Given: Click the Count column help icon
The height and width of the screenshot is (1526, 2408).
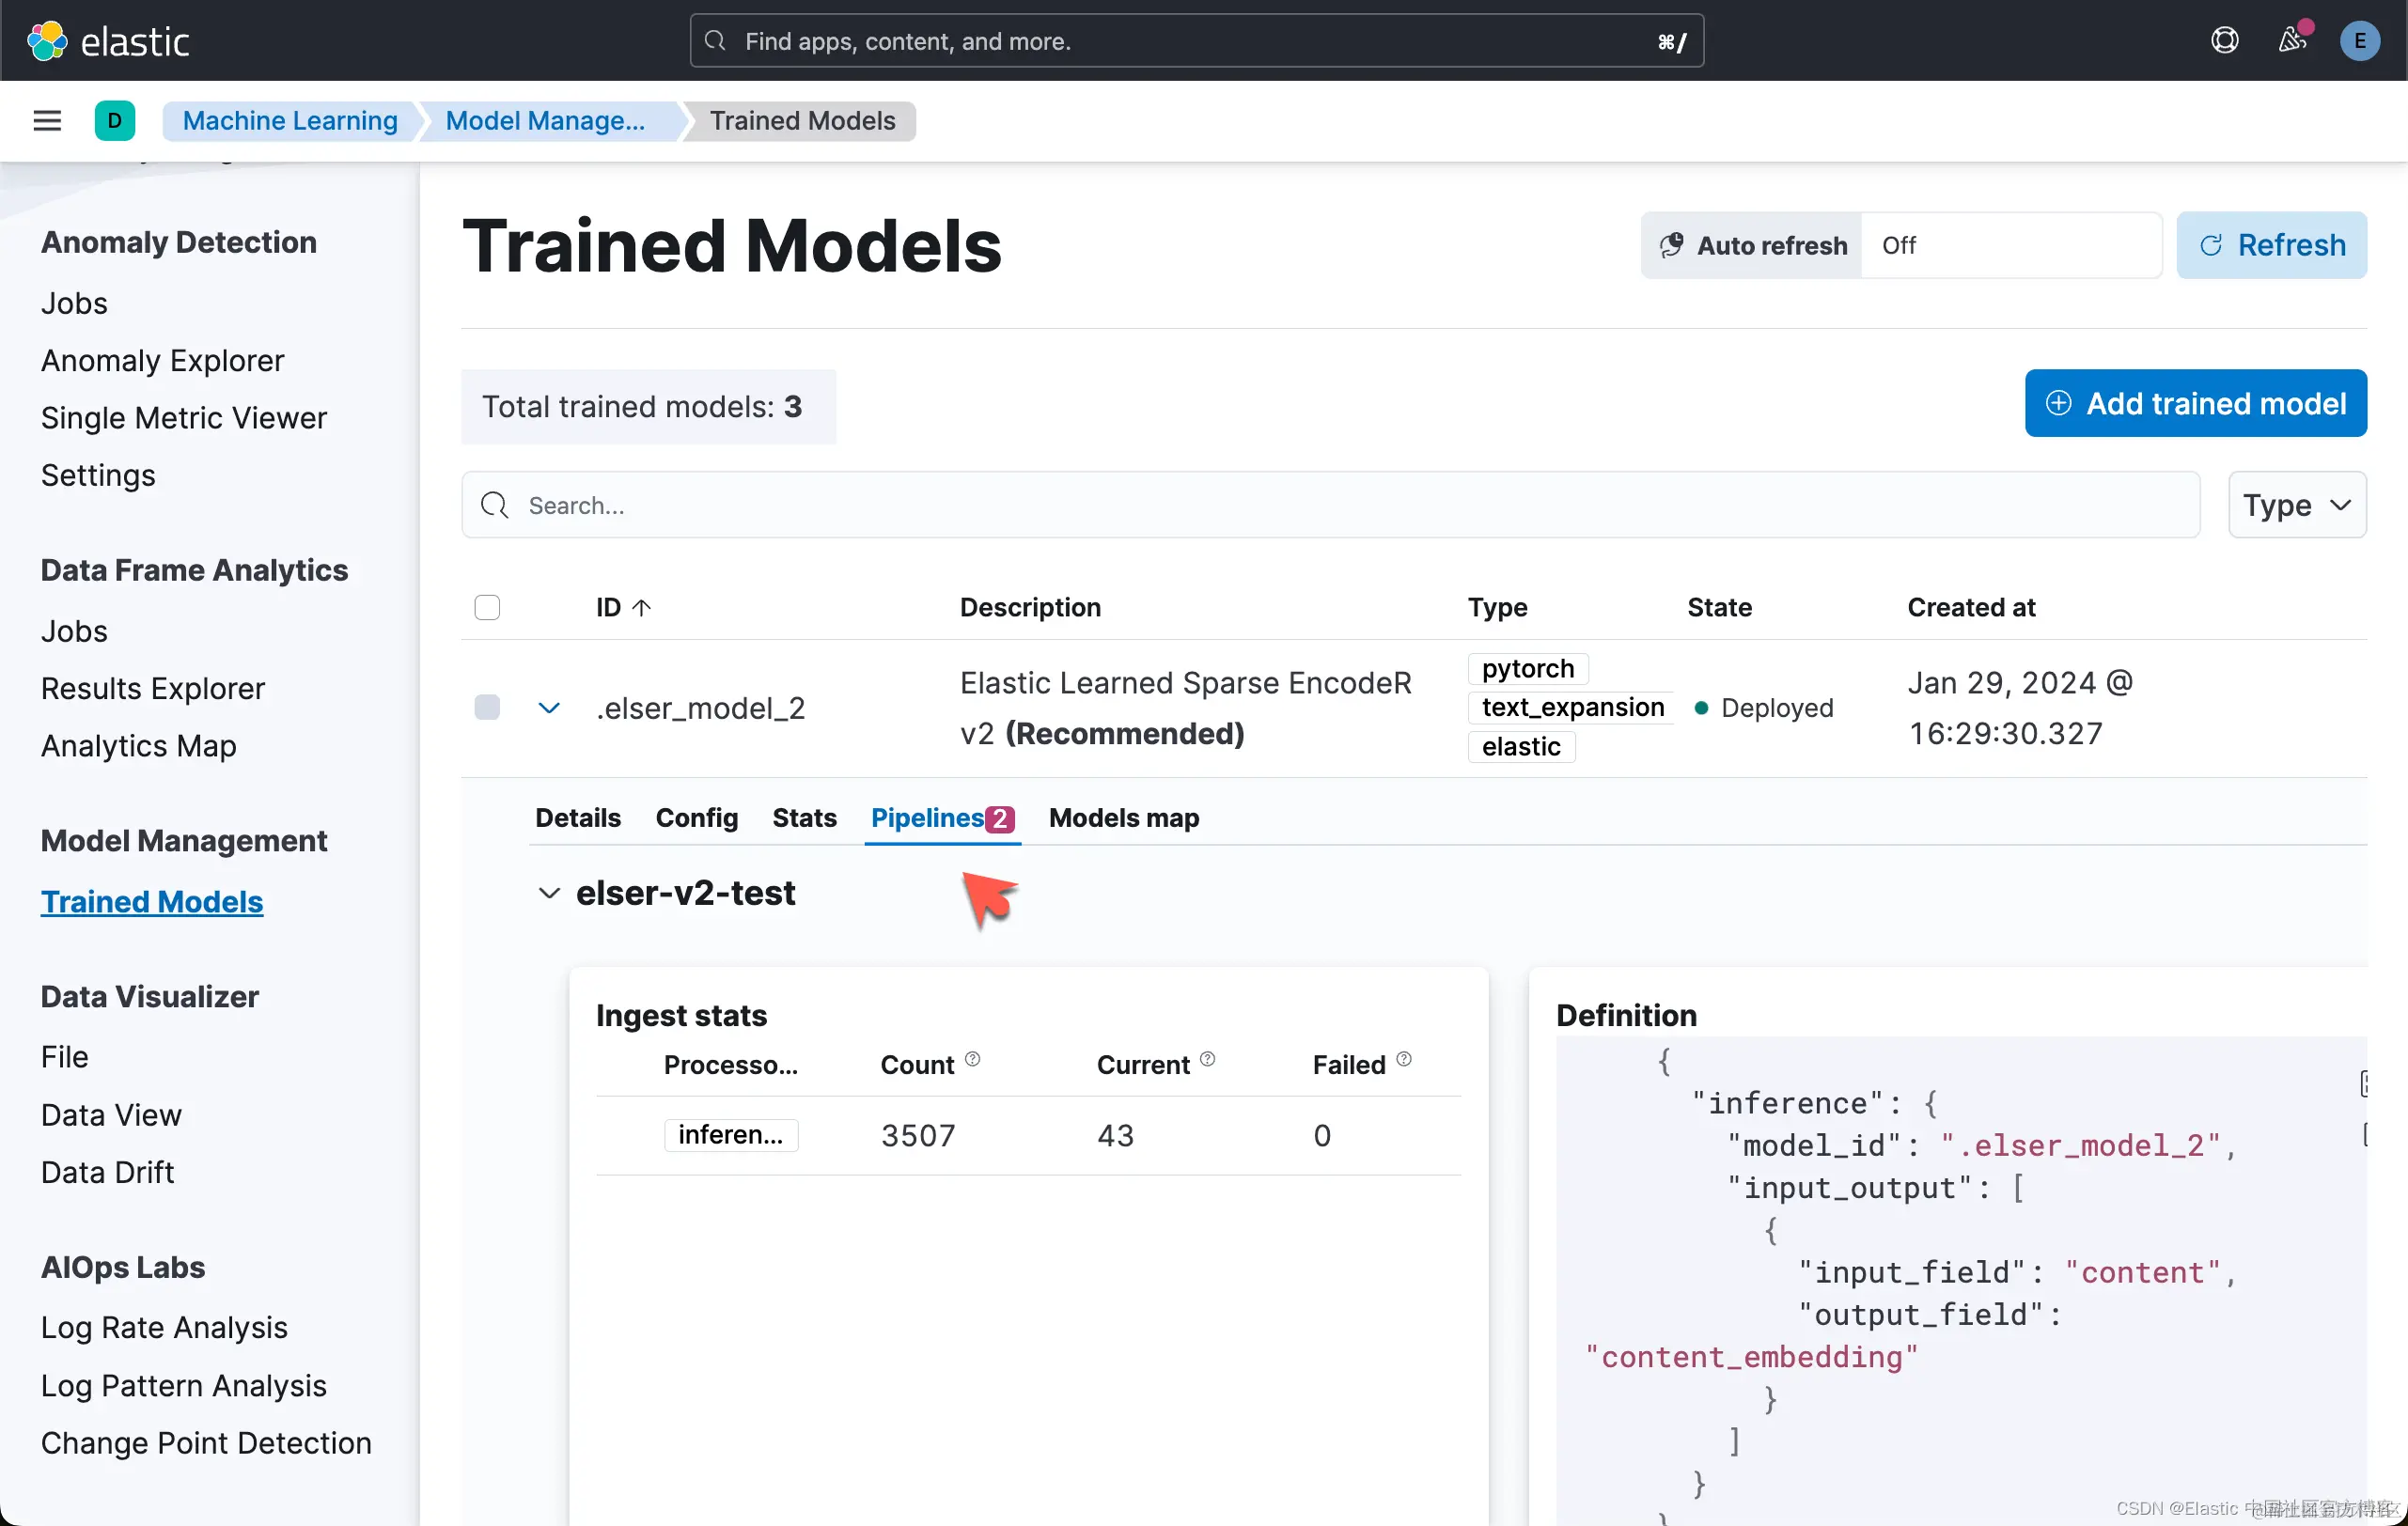Looking at the screenshot, I should click(x=972, y=1059).
